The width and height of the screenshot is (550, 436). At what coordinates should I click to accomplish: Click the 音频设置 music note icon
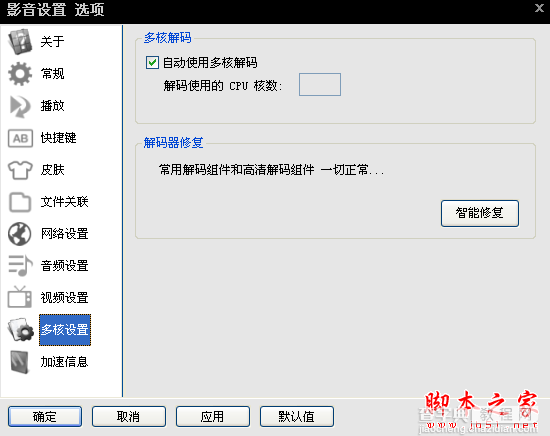click(x=20, y=266)
